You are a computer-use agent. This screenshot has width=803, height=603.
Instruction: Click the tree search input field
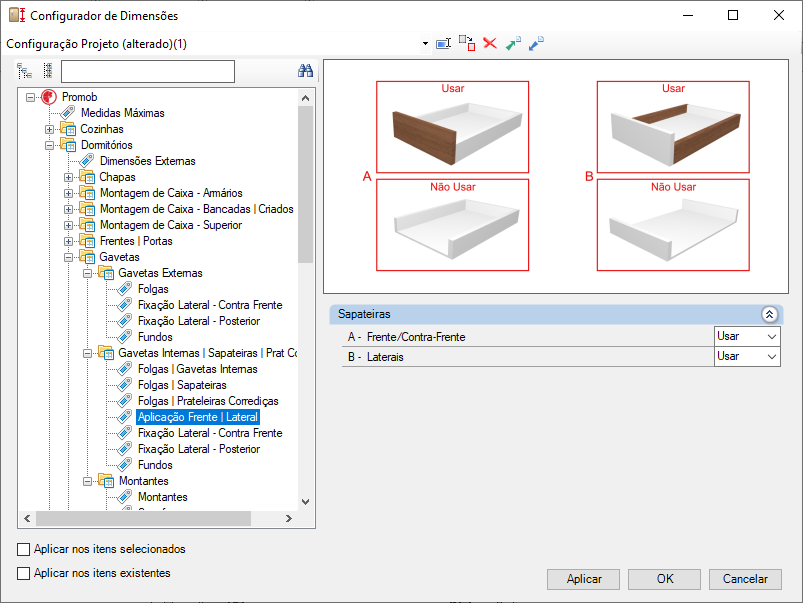[x=148, y=71]
